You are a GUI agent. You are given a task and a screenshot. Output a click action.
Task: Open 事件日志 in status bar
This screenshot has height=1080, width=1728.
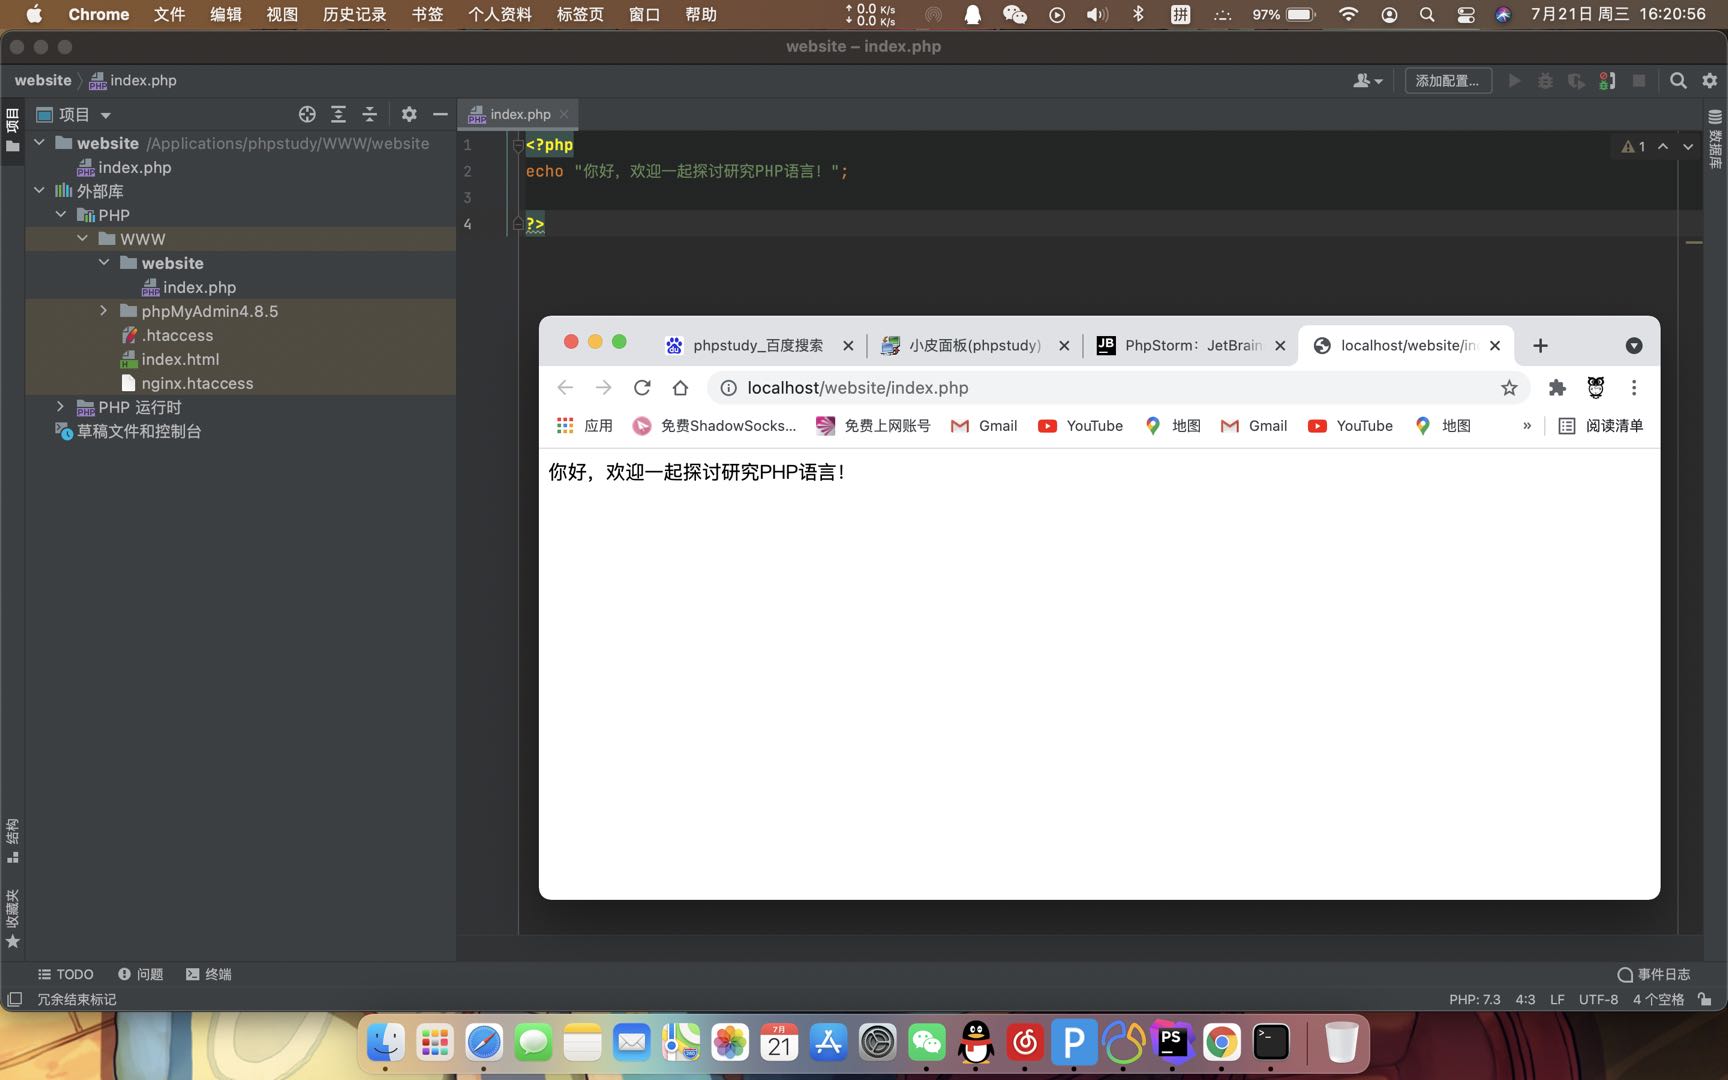click(x=1654, y=974)
